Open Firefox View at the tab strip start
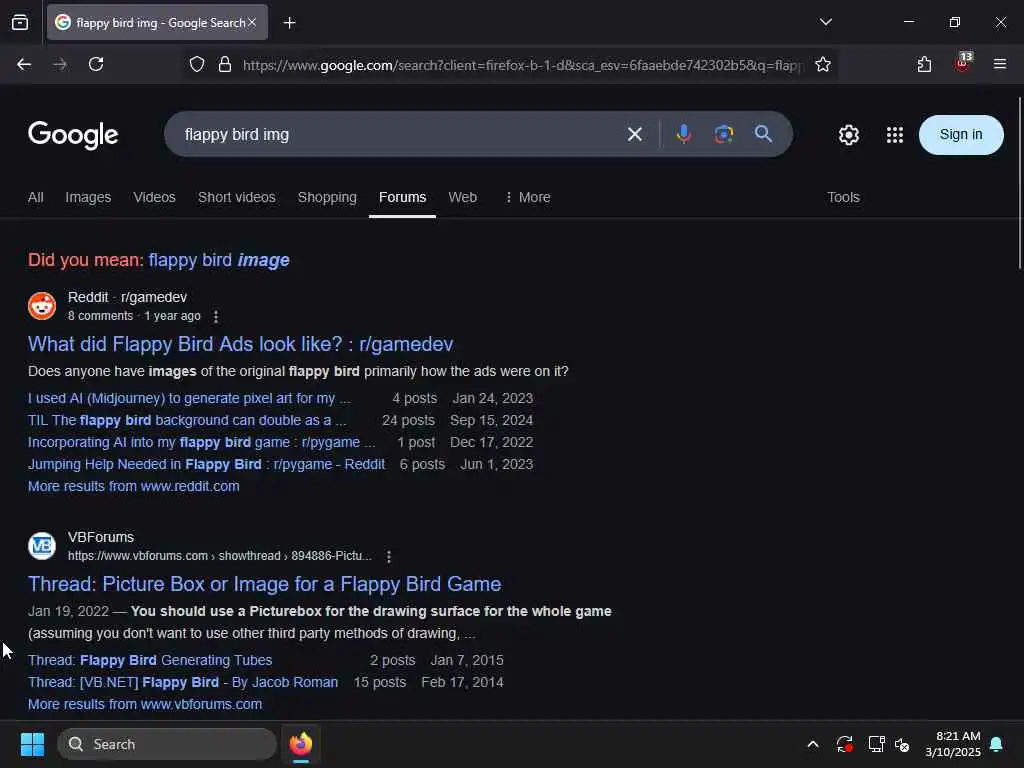Screen dimensions: 1024x768 20,22
